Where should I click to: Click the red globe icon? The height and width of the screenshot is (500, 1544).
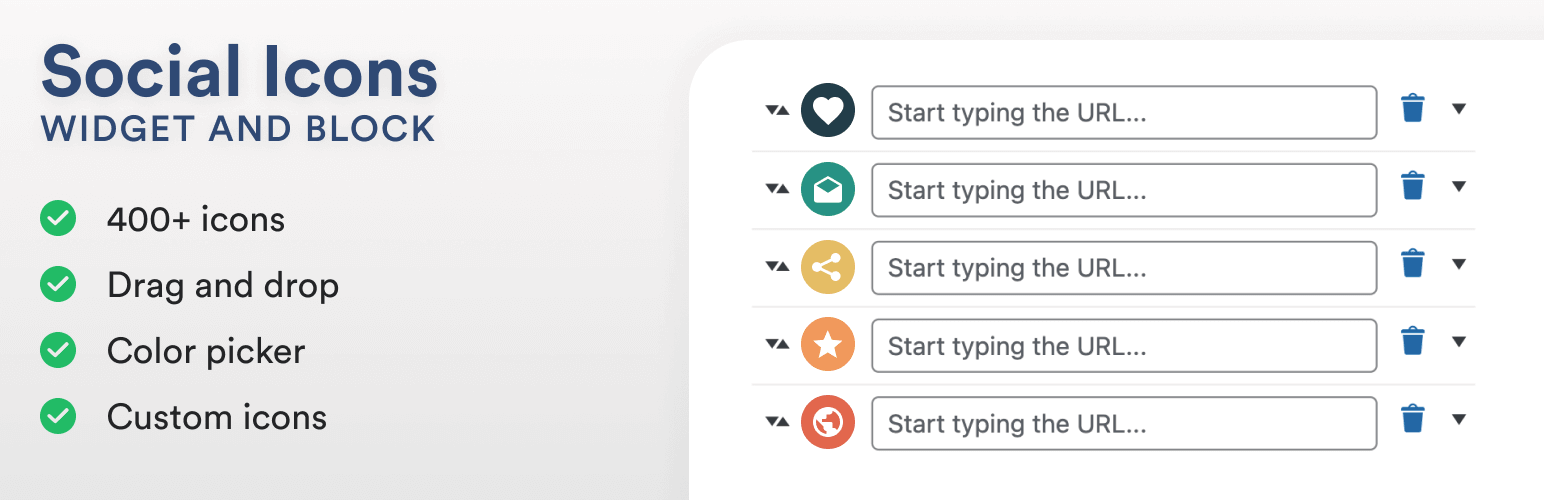(828, 422)
